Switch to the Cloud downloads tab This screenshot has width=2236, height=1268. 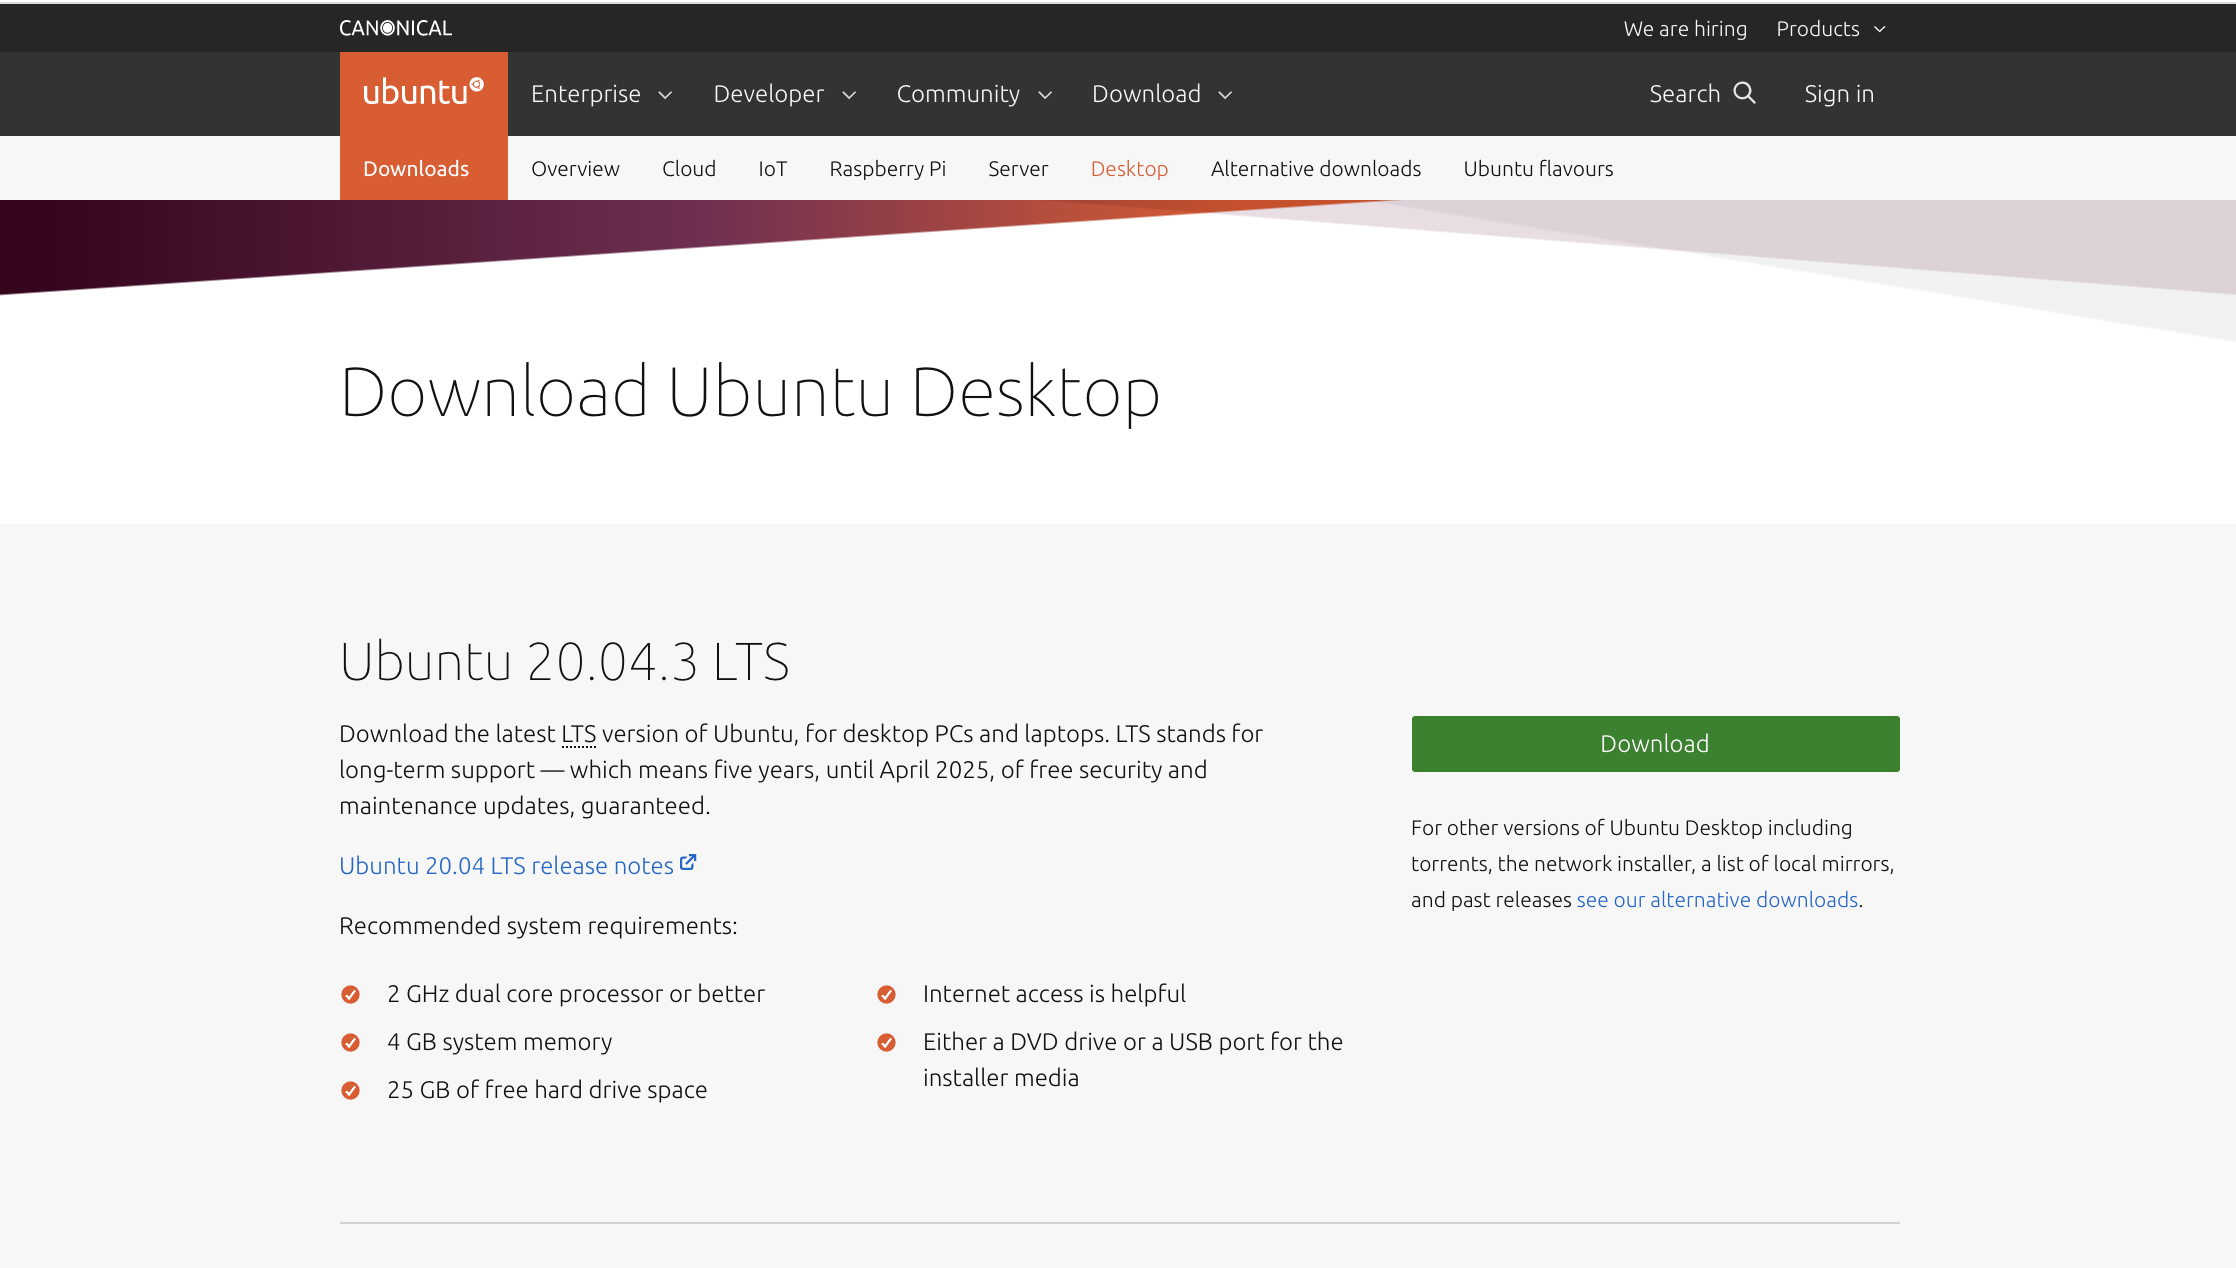pos(689,168)
